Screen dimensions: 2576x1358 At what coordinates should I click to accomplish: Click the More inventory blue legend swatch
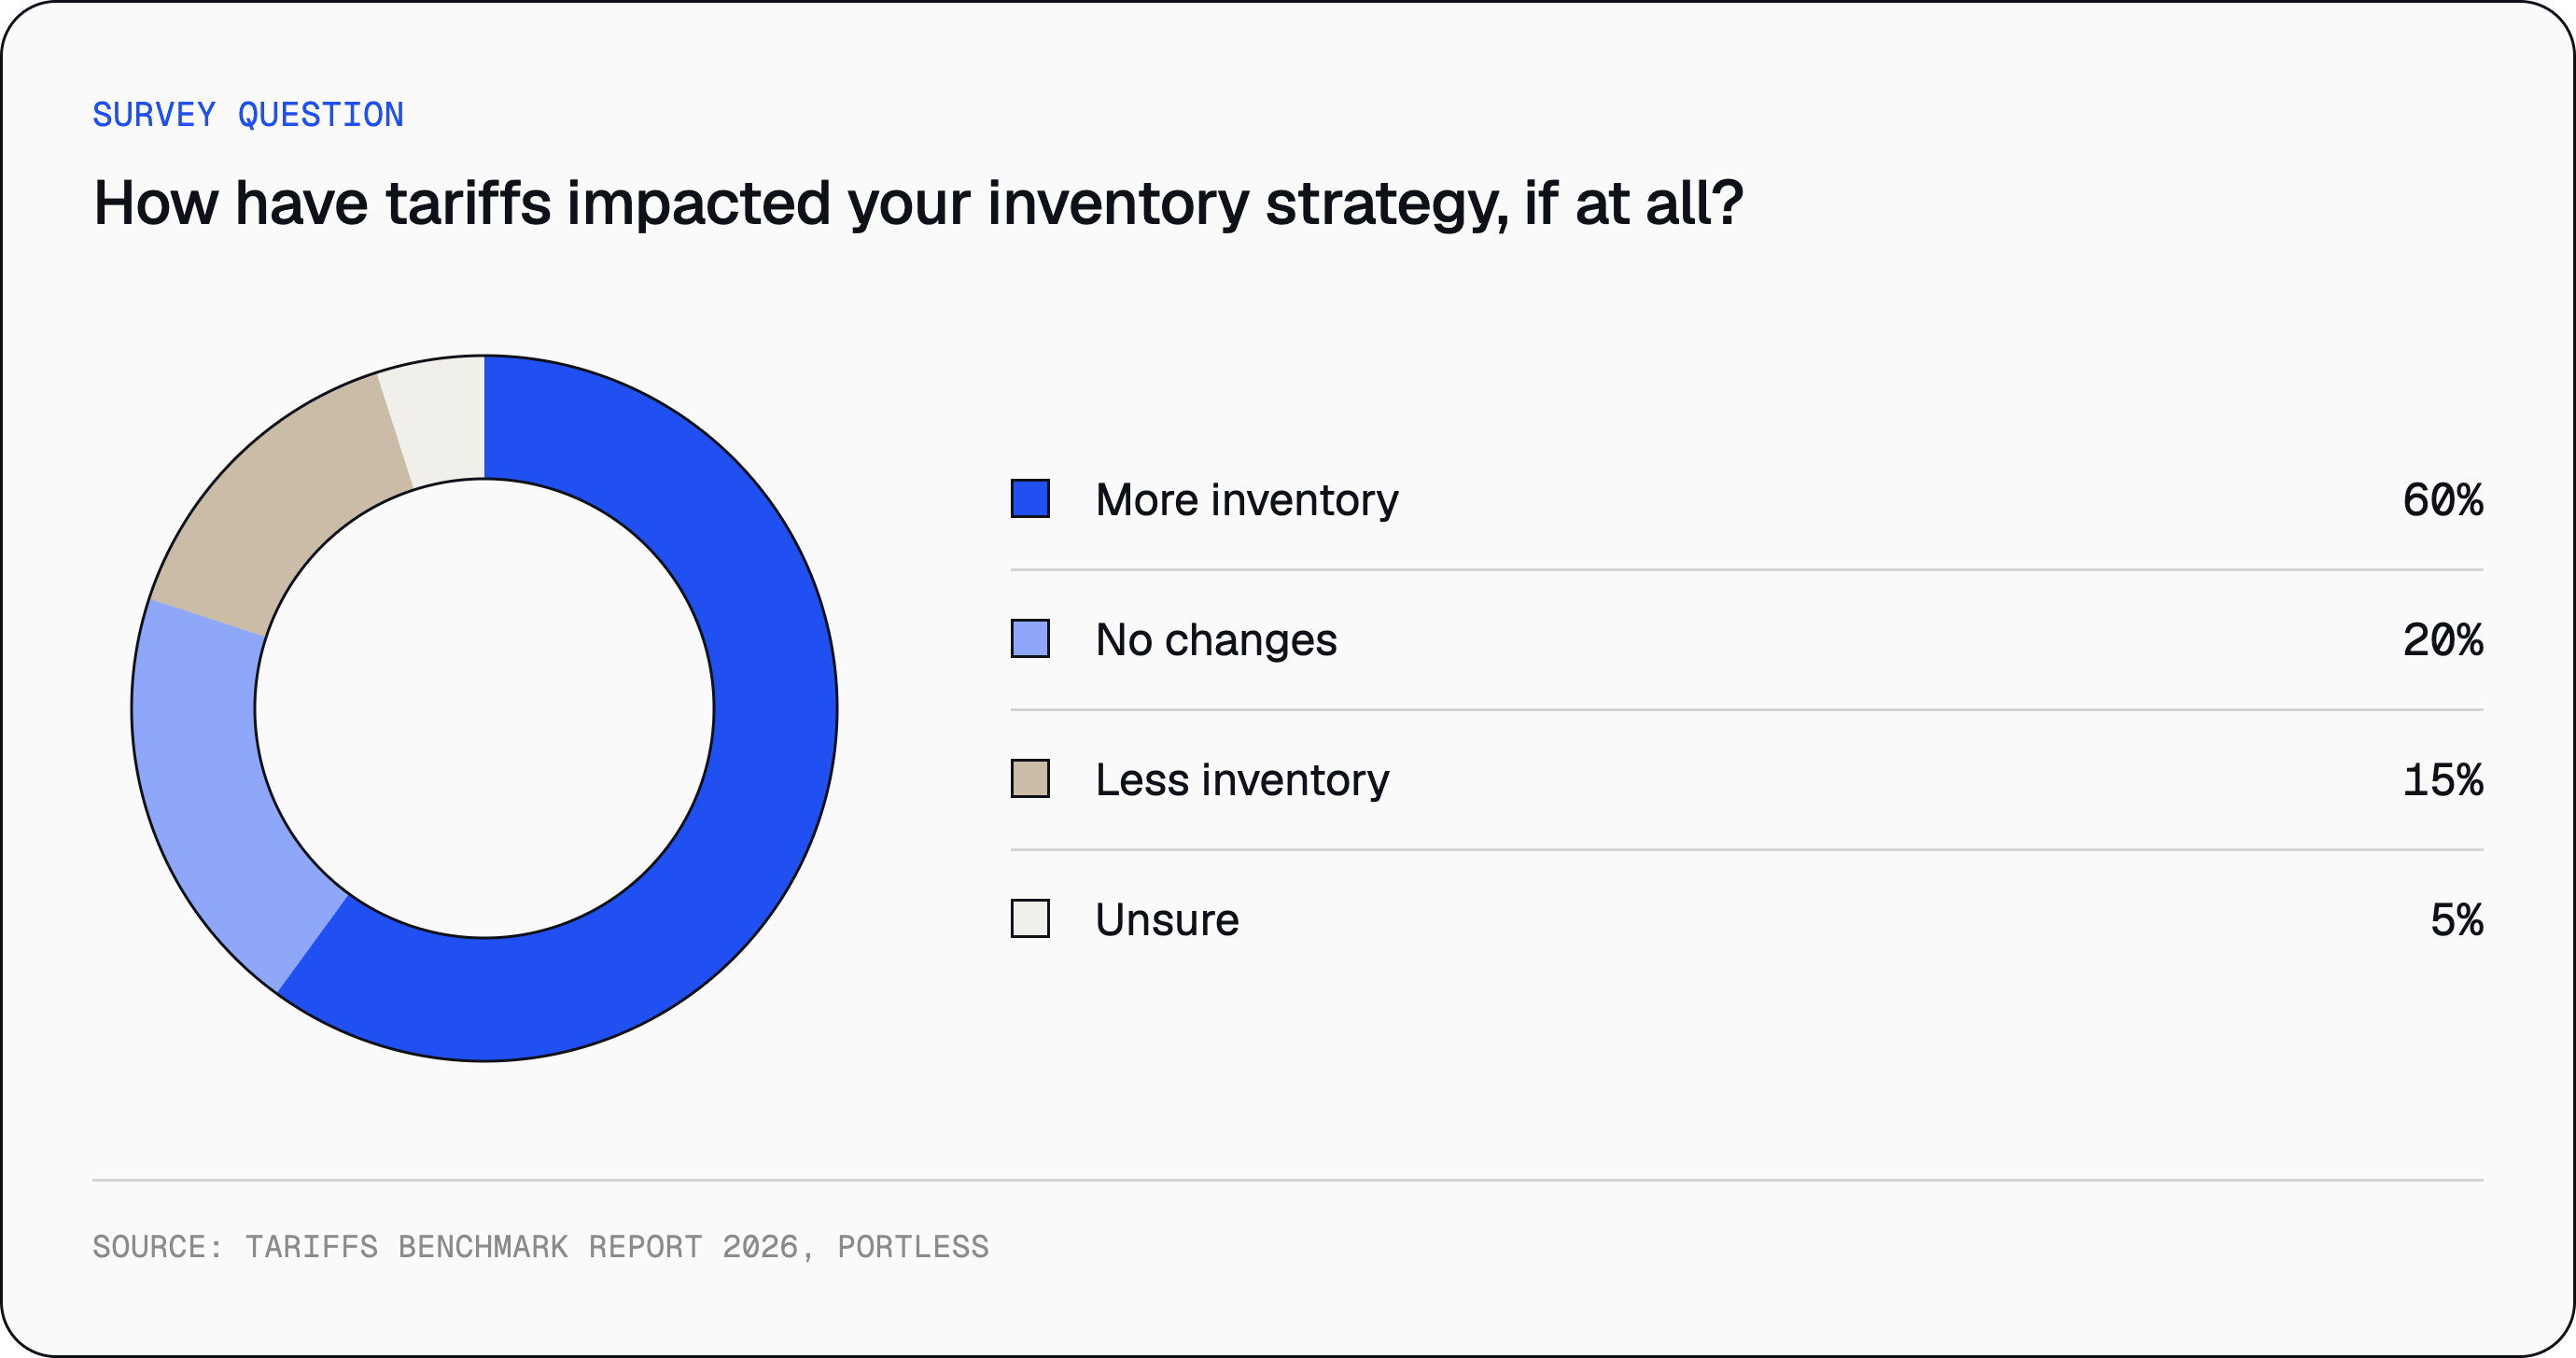click(x=1030, y=498)
